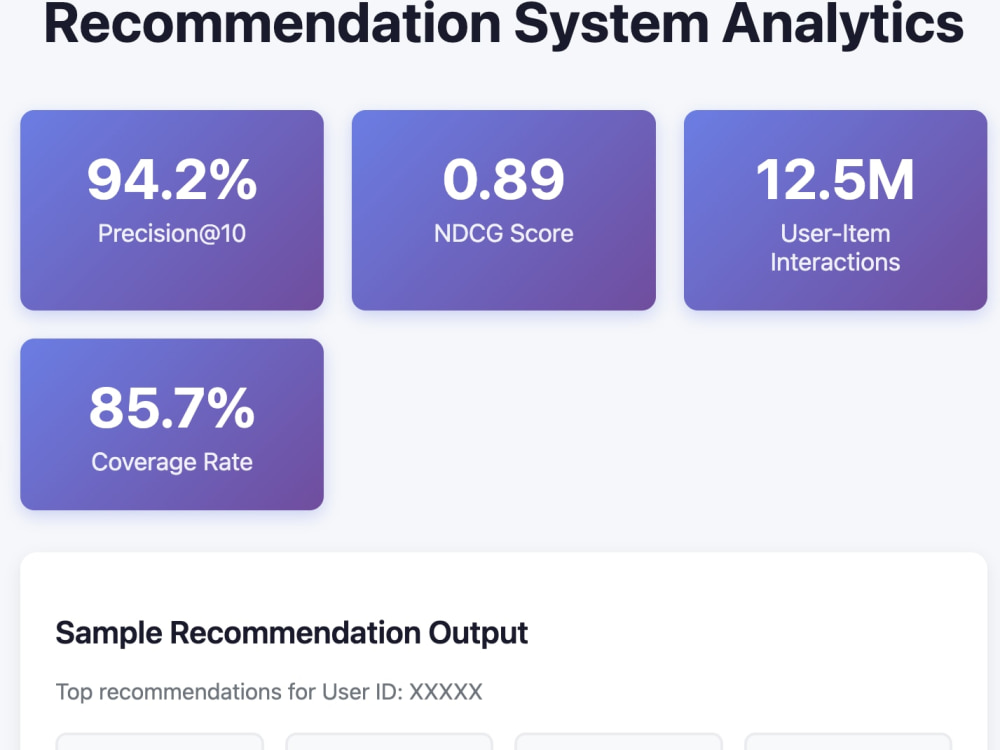Click the Sample Recommendation Output heading
The image size is (1000, 750).
pyautogui.click(x=291, y=633)
